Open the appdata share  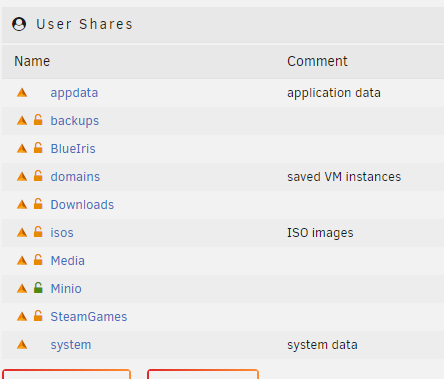click(x=74, y=93)
